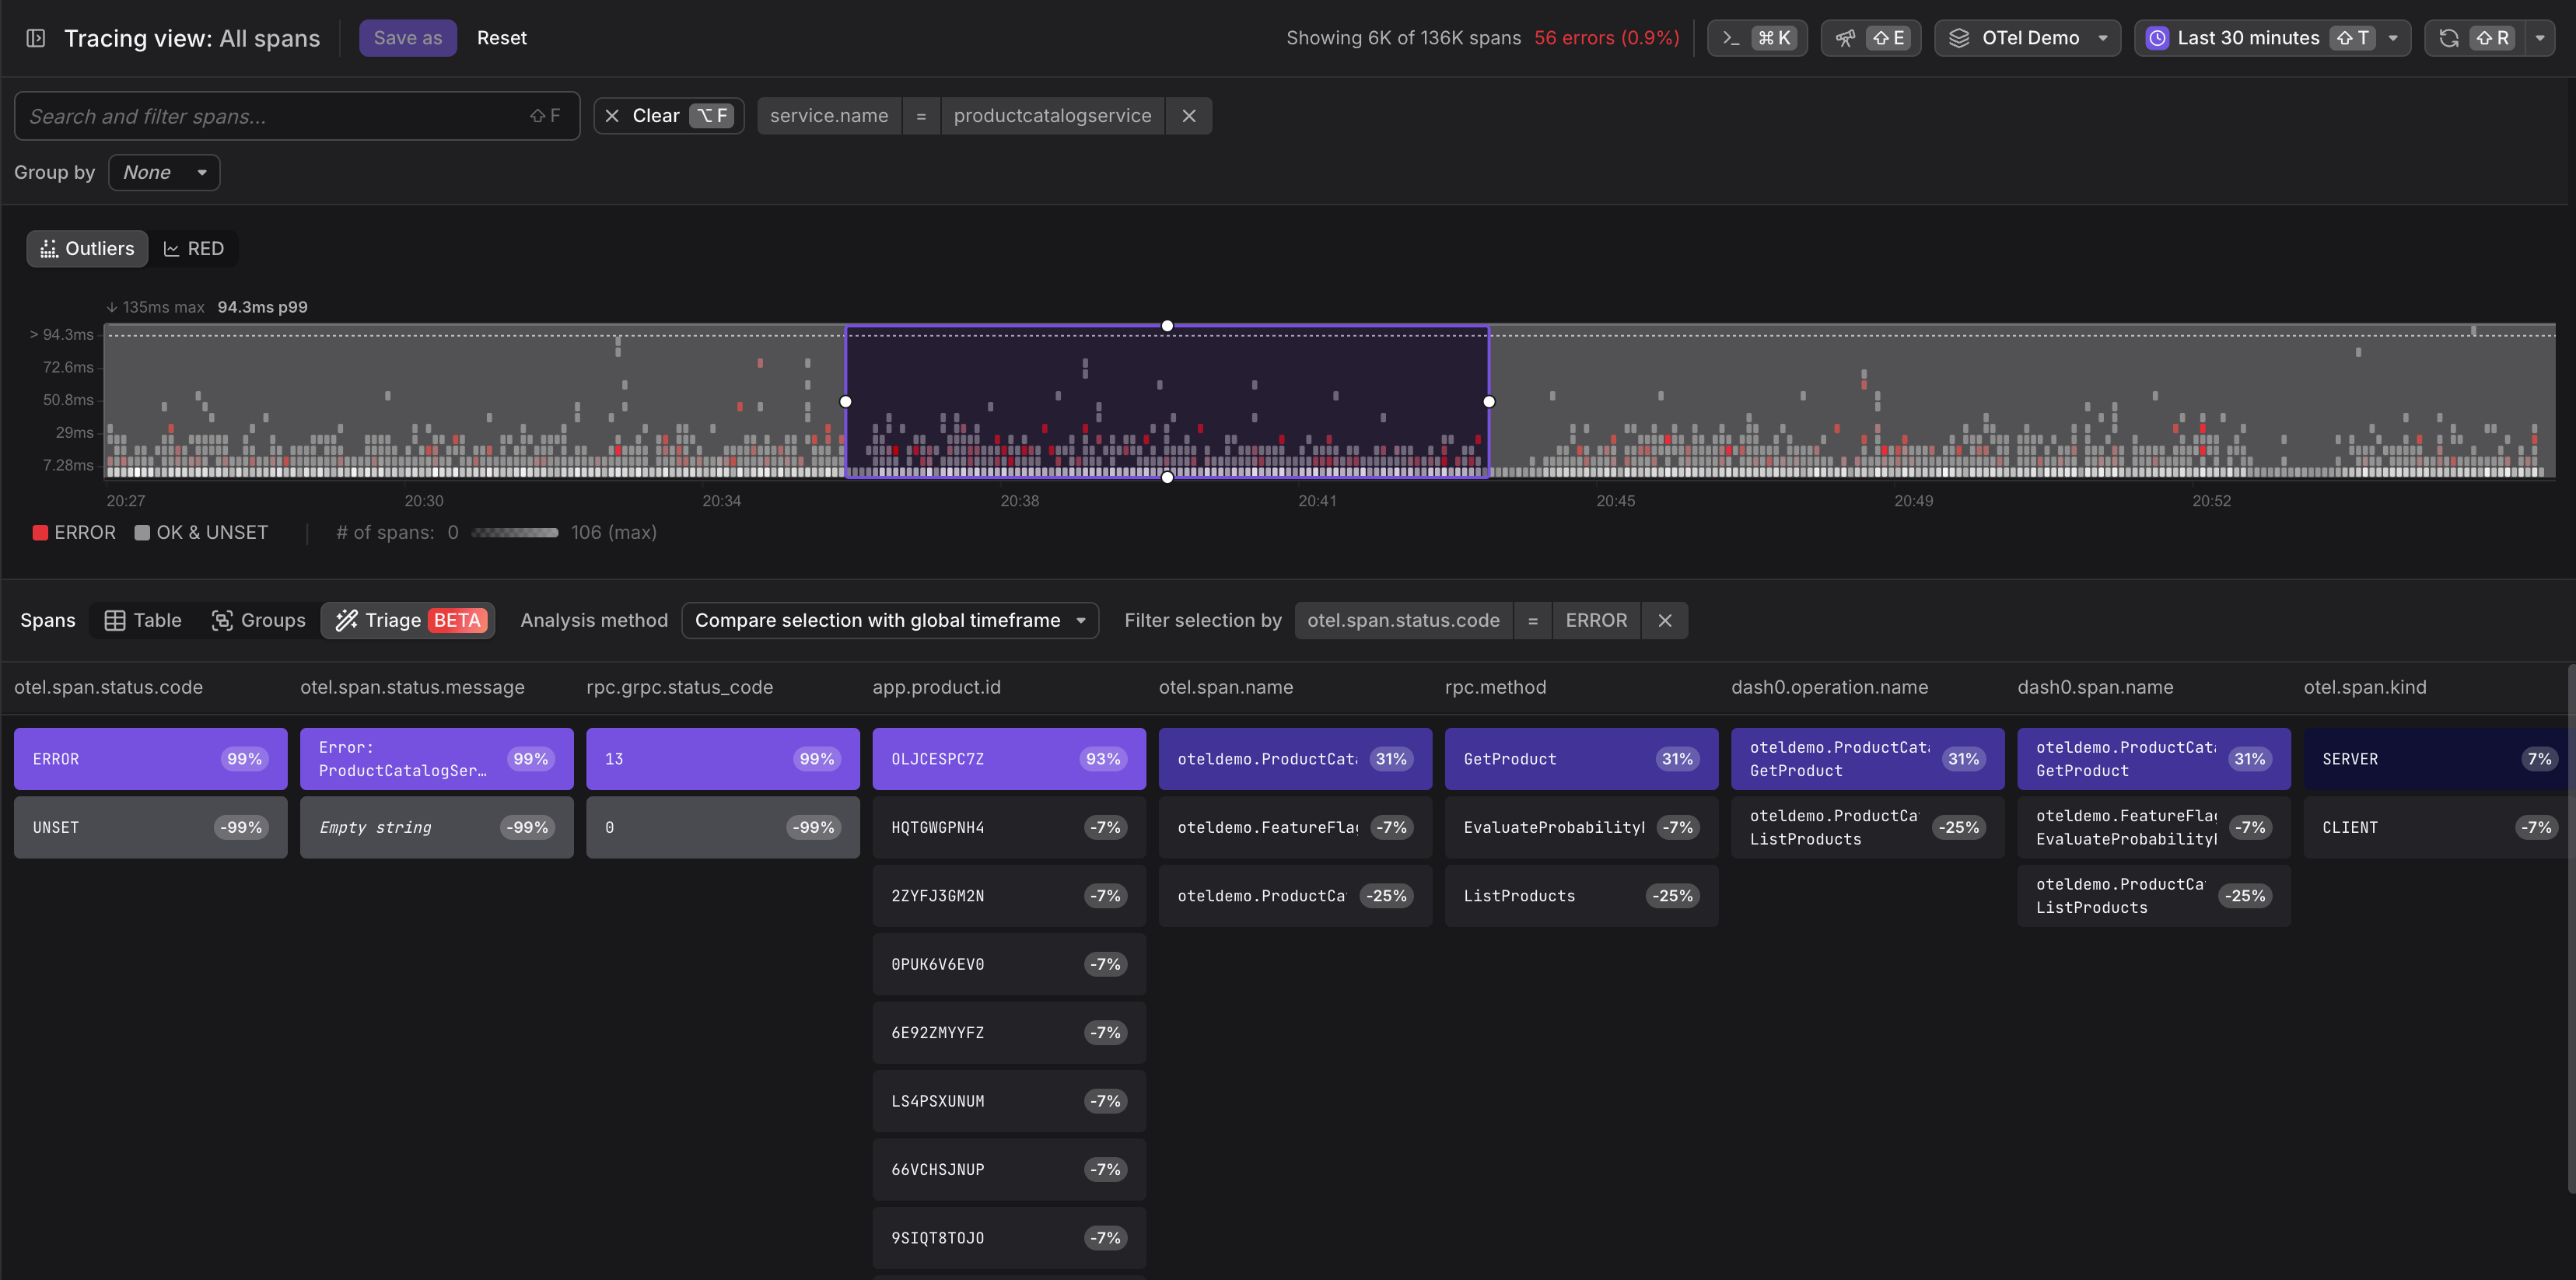2576x1280 pixels.
Task: Remove the otel.span.status.code ERROR selection filter
Action: 1664,620
